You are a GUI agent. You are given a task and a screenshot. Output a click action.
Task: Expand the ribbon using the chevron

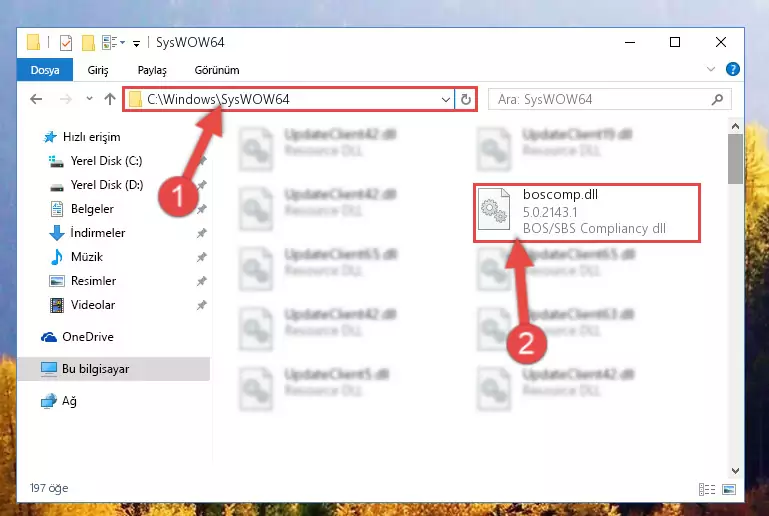tap(711, 69)
